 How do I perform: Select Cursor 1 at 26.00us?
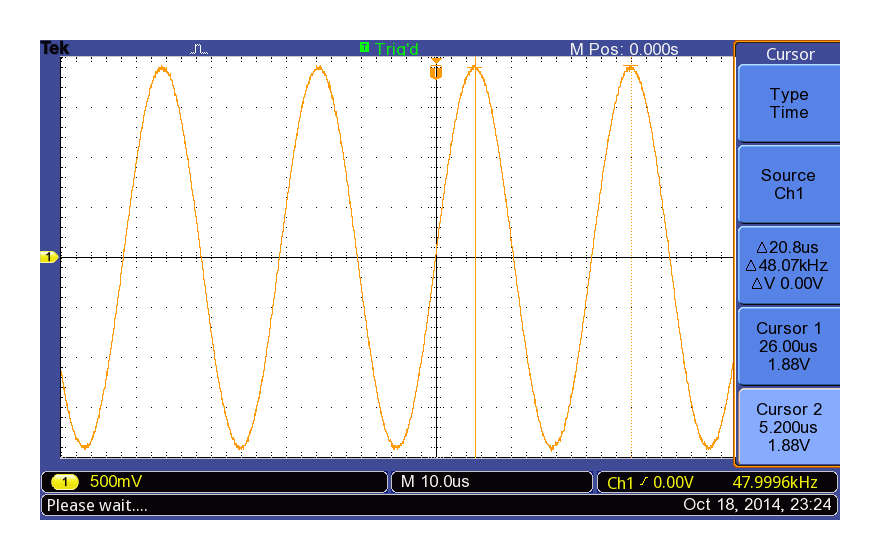click(789, 346)
